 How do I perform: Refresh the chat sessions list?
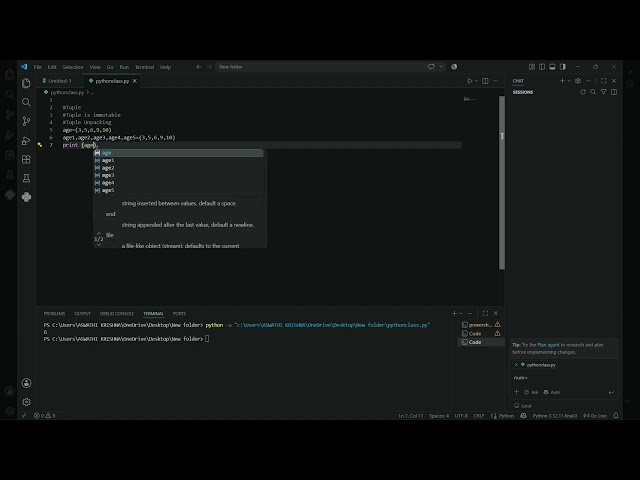(583, 92)
